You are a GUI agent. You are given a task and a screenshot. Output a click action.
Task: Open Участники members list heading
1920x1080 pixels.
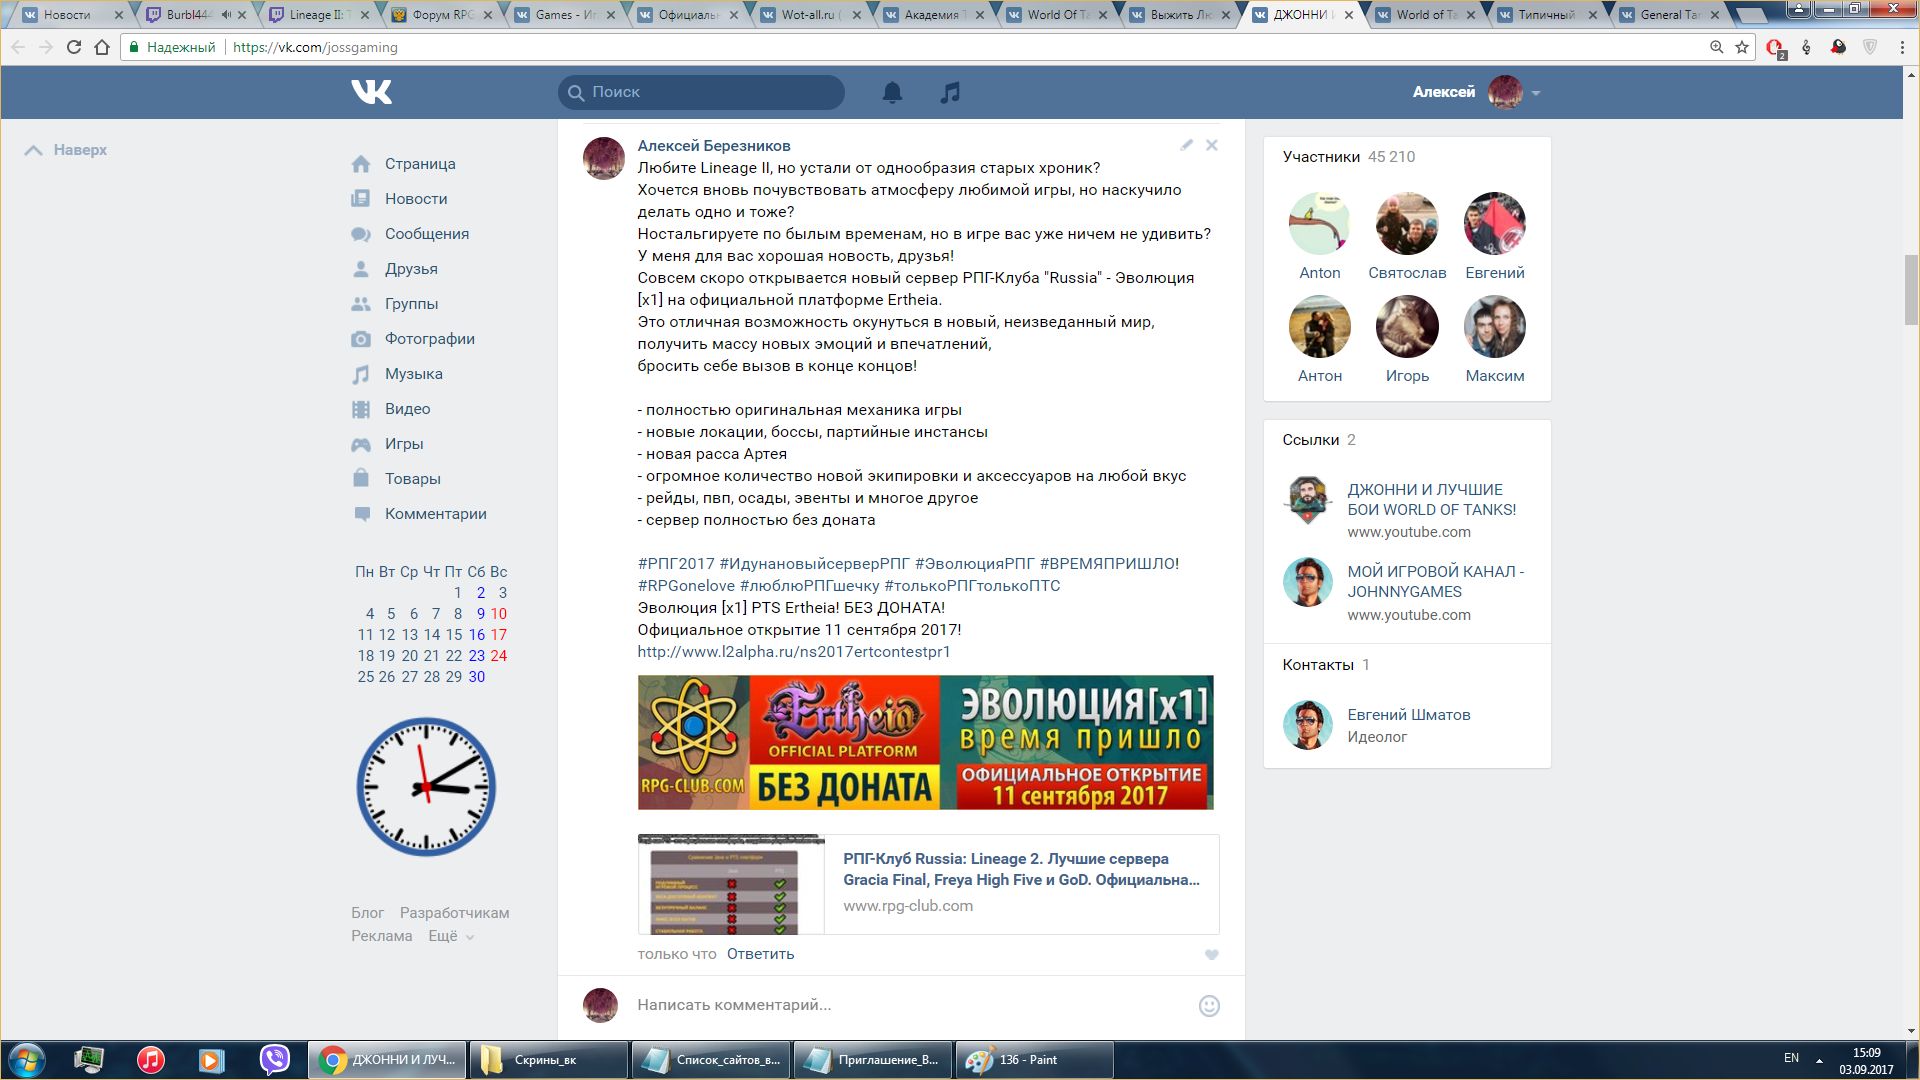pos(1321,157)
